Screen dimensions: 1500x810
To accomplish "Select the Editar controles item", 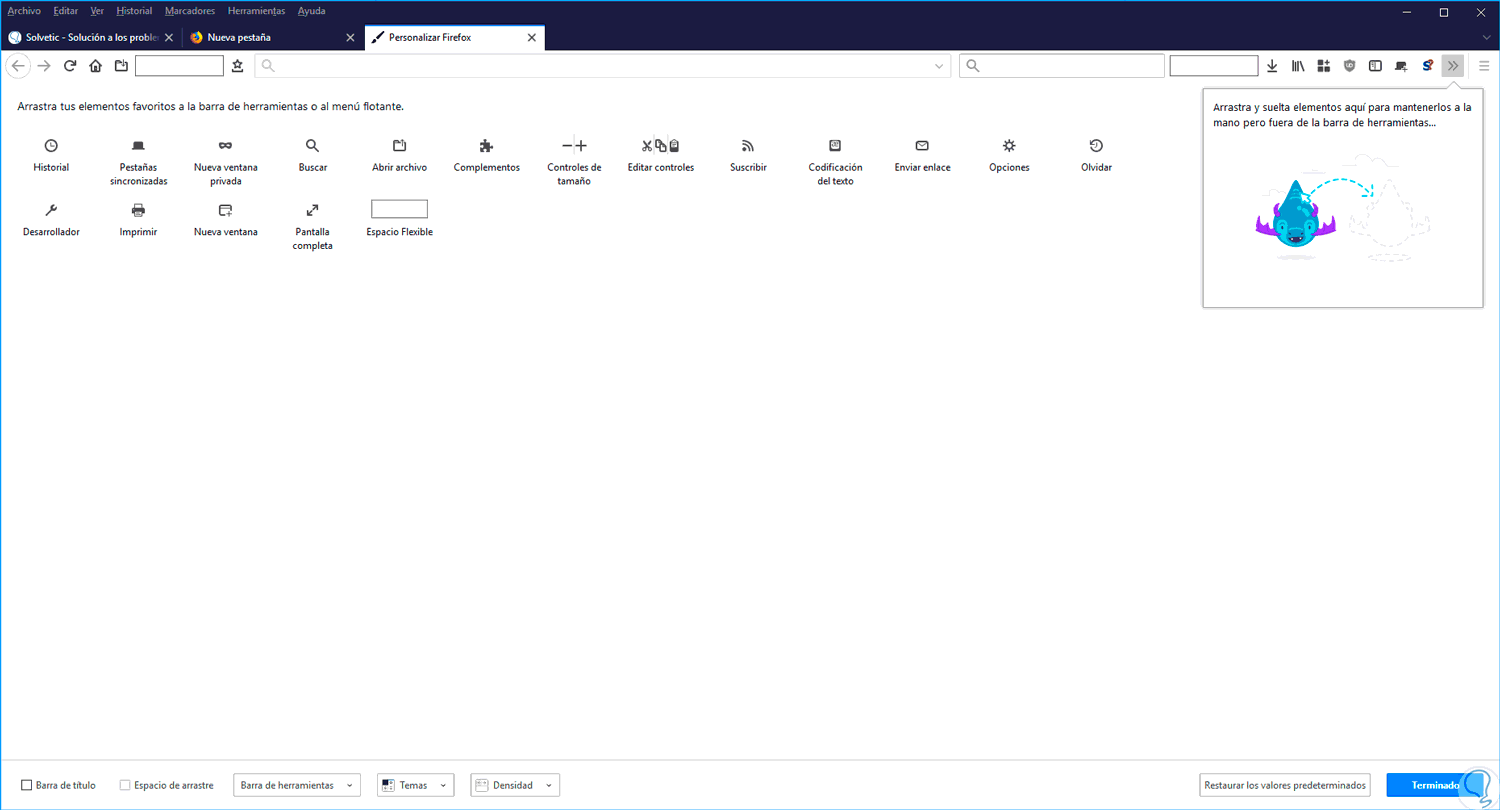I will tap(661, 155).
